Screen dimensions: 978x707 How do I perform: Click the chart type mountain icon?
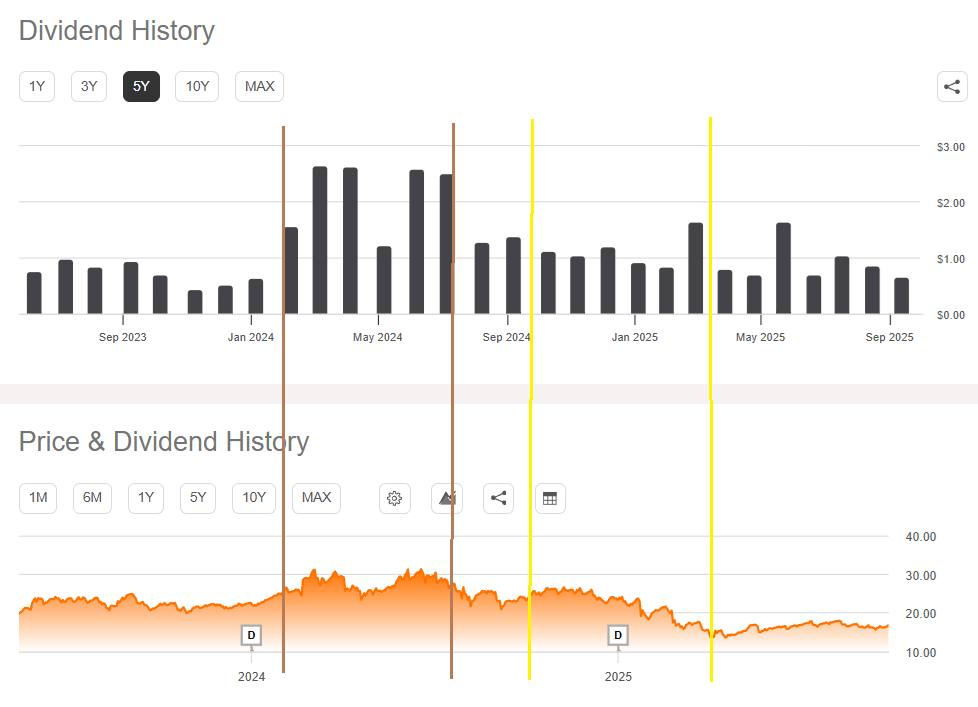[x=446, y=498]
